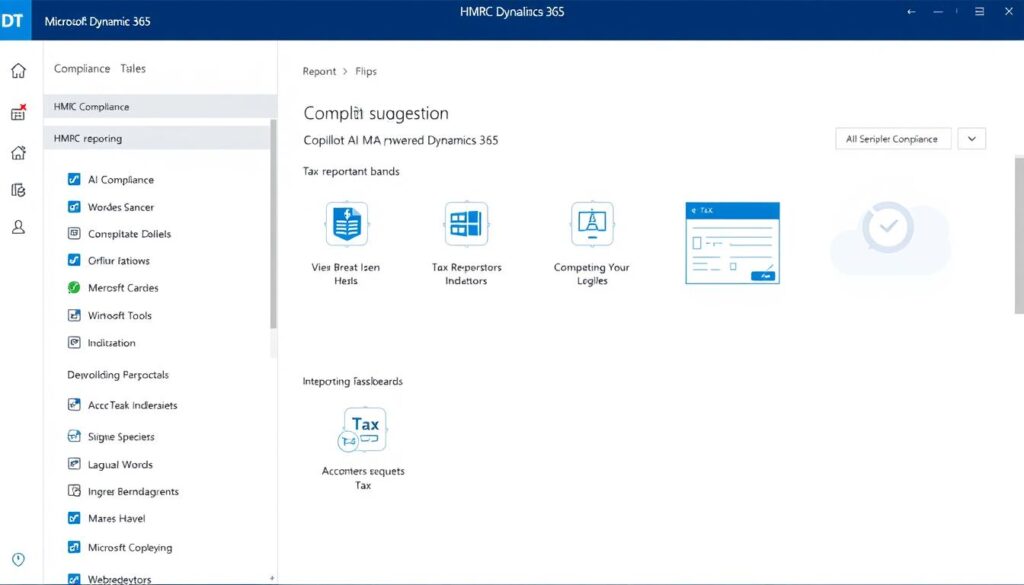Click the Merosft Cardes label
Image resolution: width=1024 pixels, height=585 pixels.
[123, 288]
